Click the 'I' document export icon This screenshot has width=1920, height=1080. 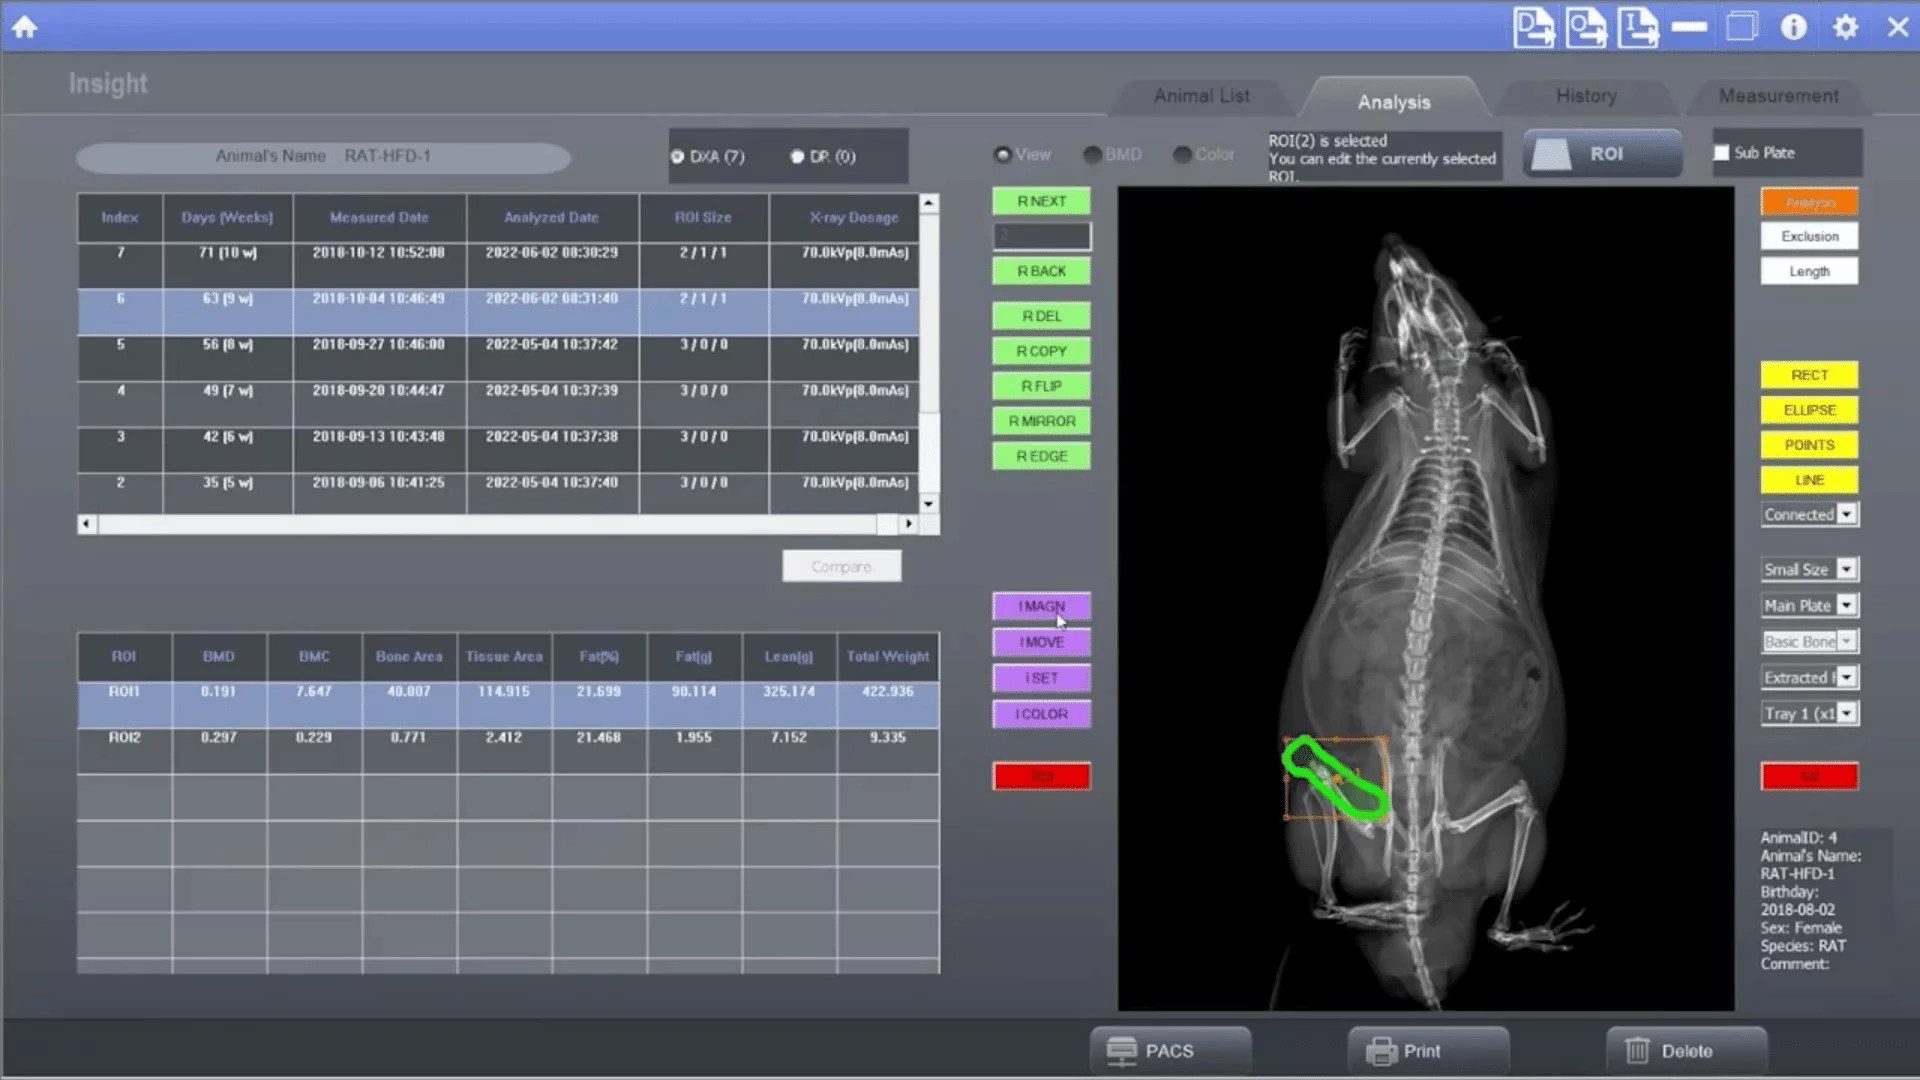pos(1638,27)
